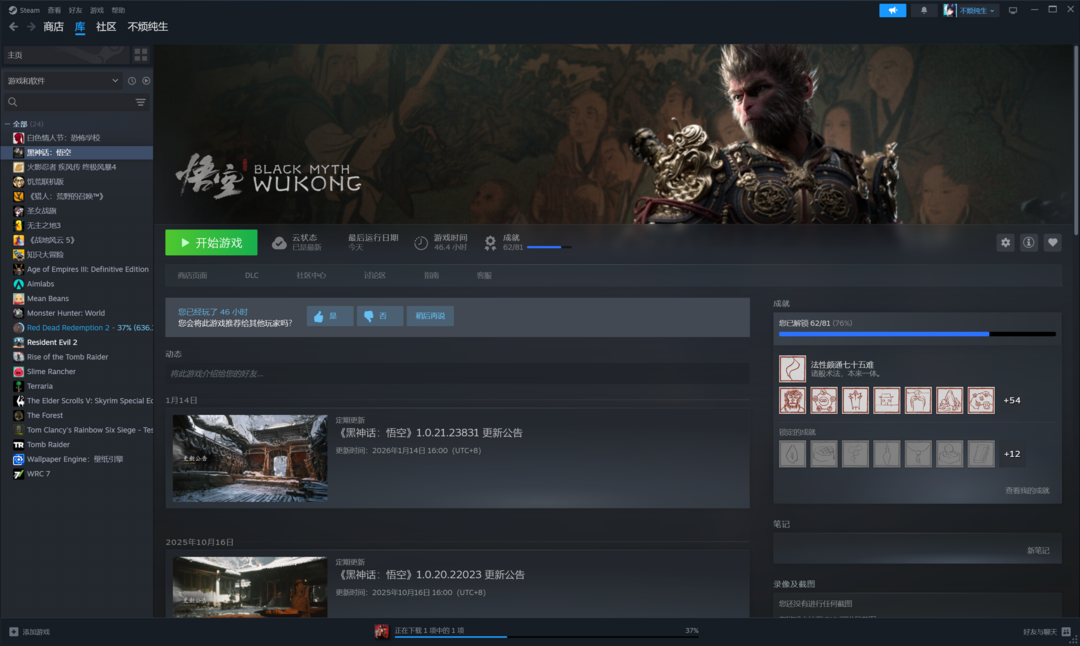Open the notifications bell
The image size is (1080, 646).
pos(924,10)
